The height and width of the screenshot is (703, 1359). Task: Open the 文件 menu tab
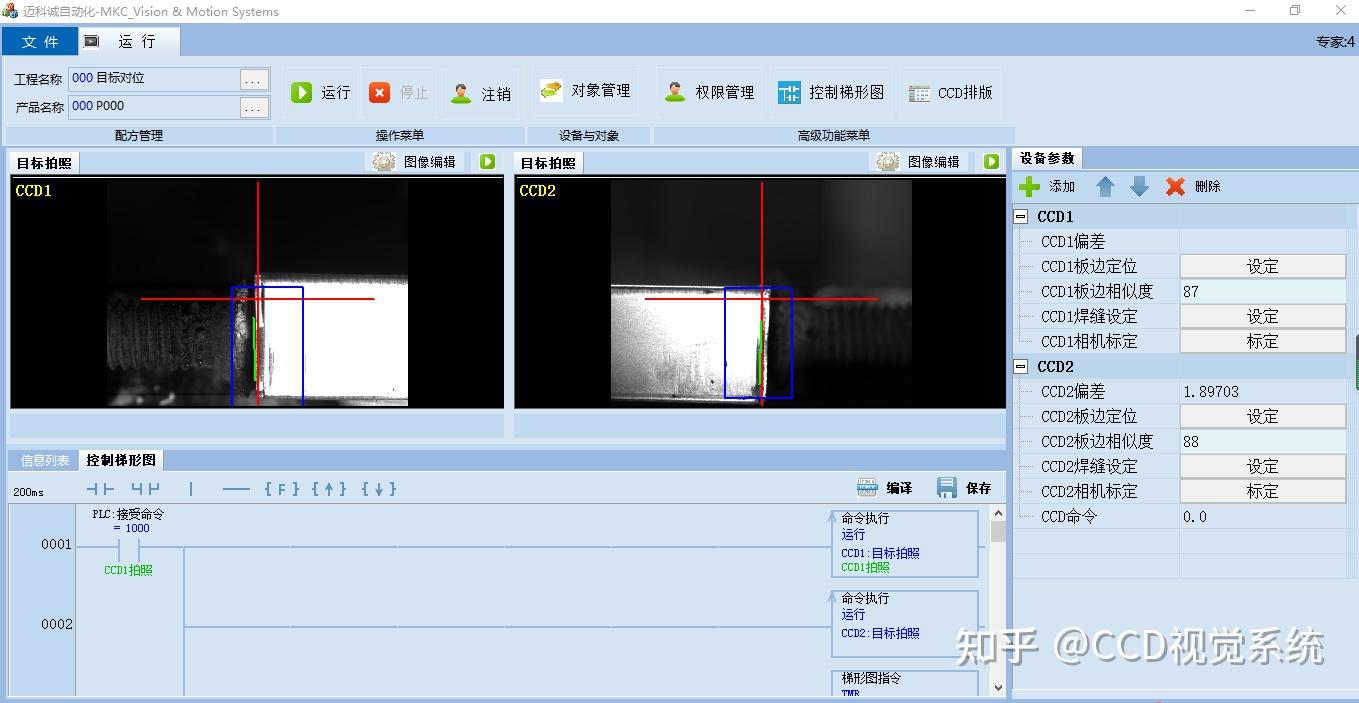tap(40, 41)
